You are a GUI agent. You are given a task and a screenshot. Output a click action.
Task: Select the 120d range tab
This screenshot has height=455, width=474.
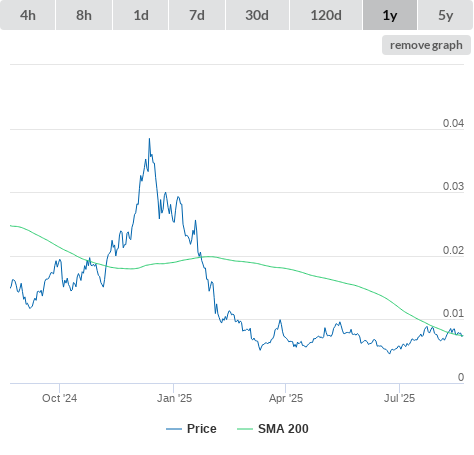click(326, 15)
